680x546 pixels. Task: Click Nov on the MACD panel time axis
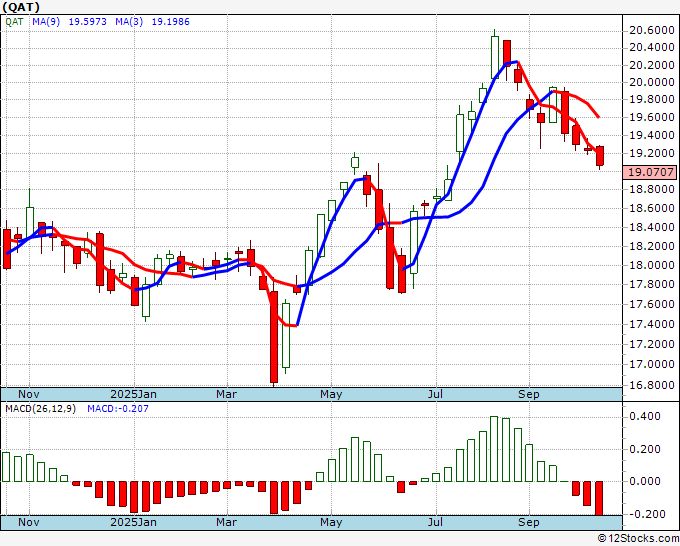click(29, 522)
